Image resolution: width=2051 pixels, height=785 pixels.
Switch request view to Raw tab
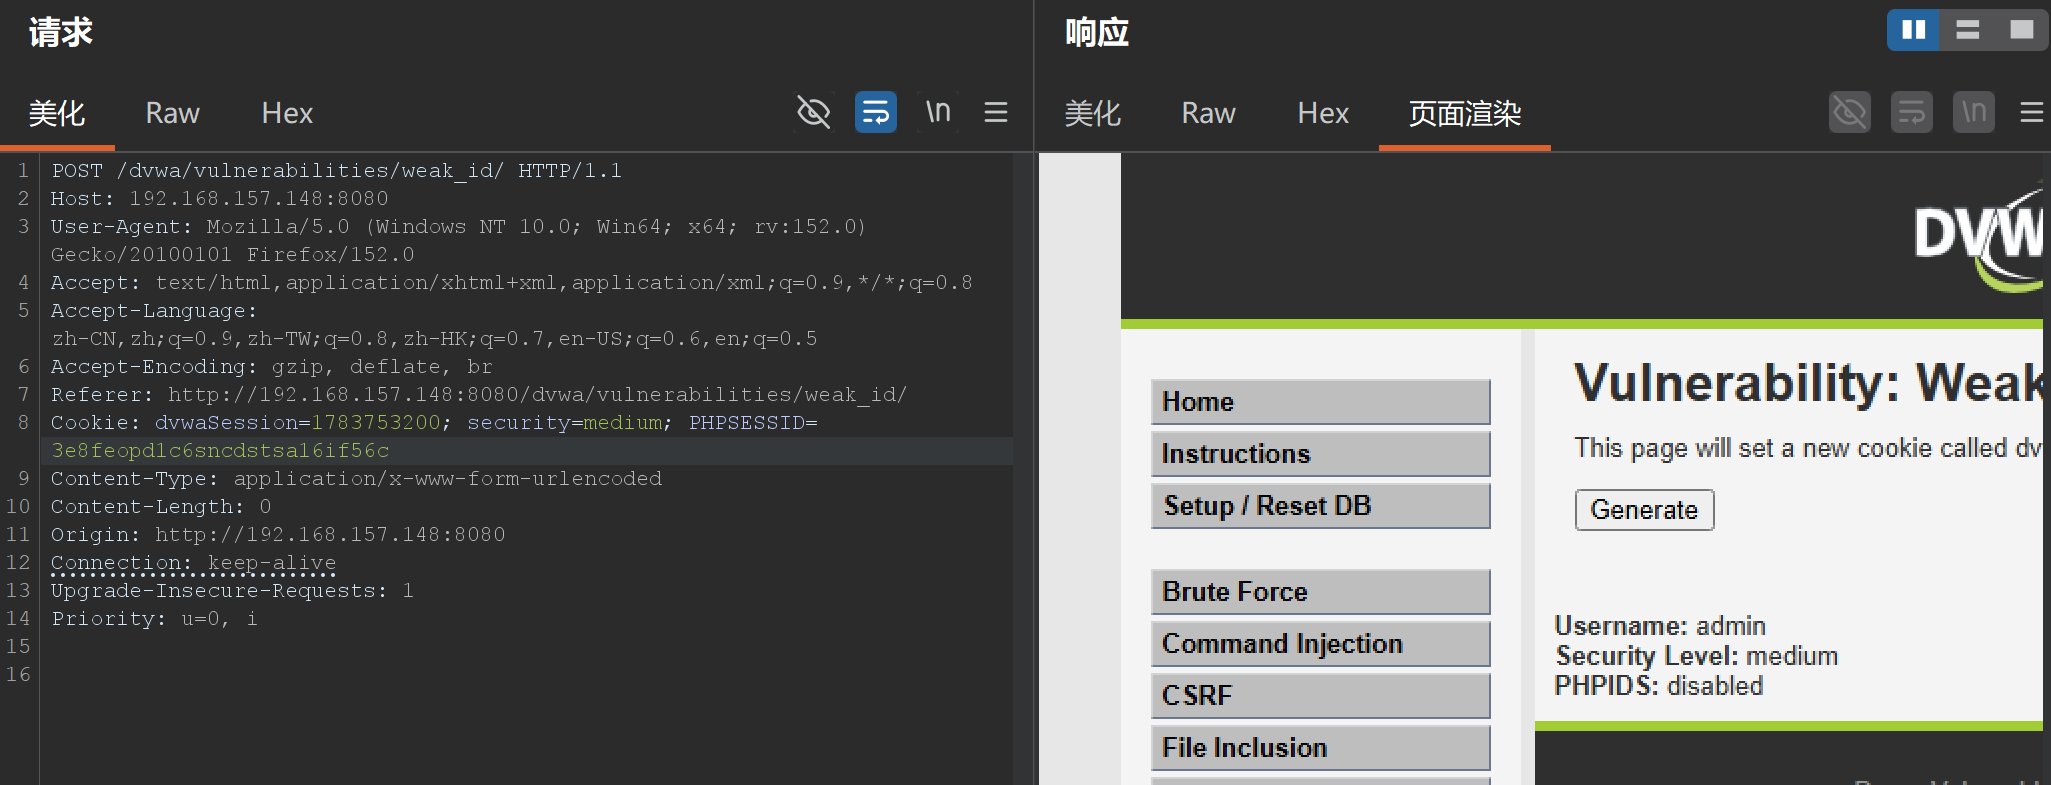[172, 113]
